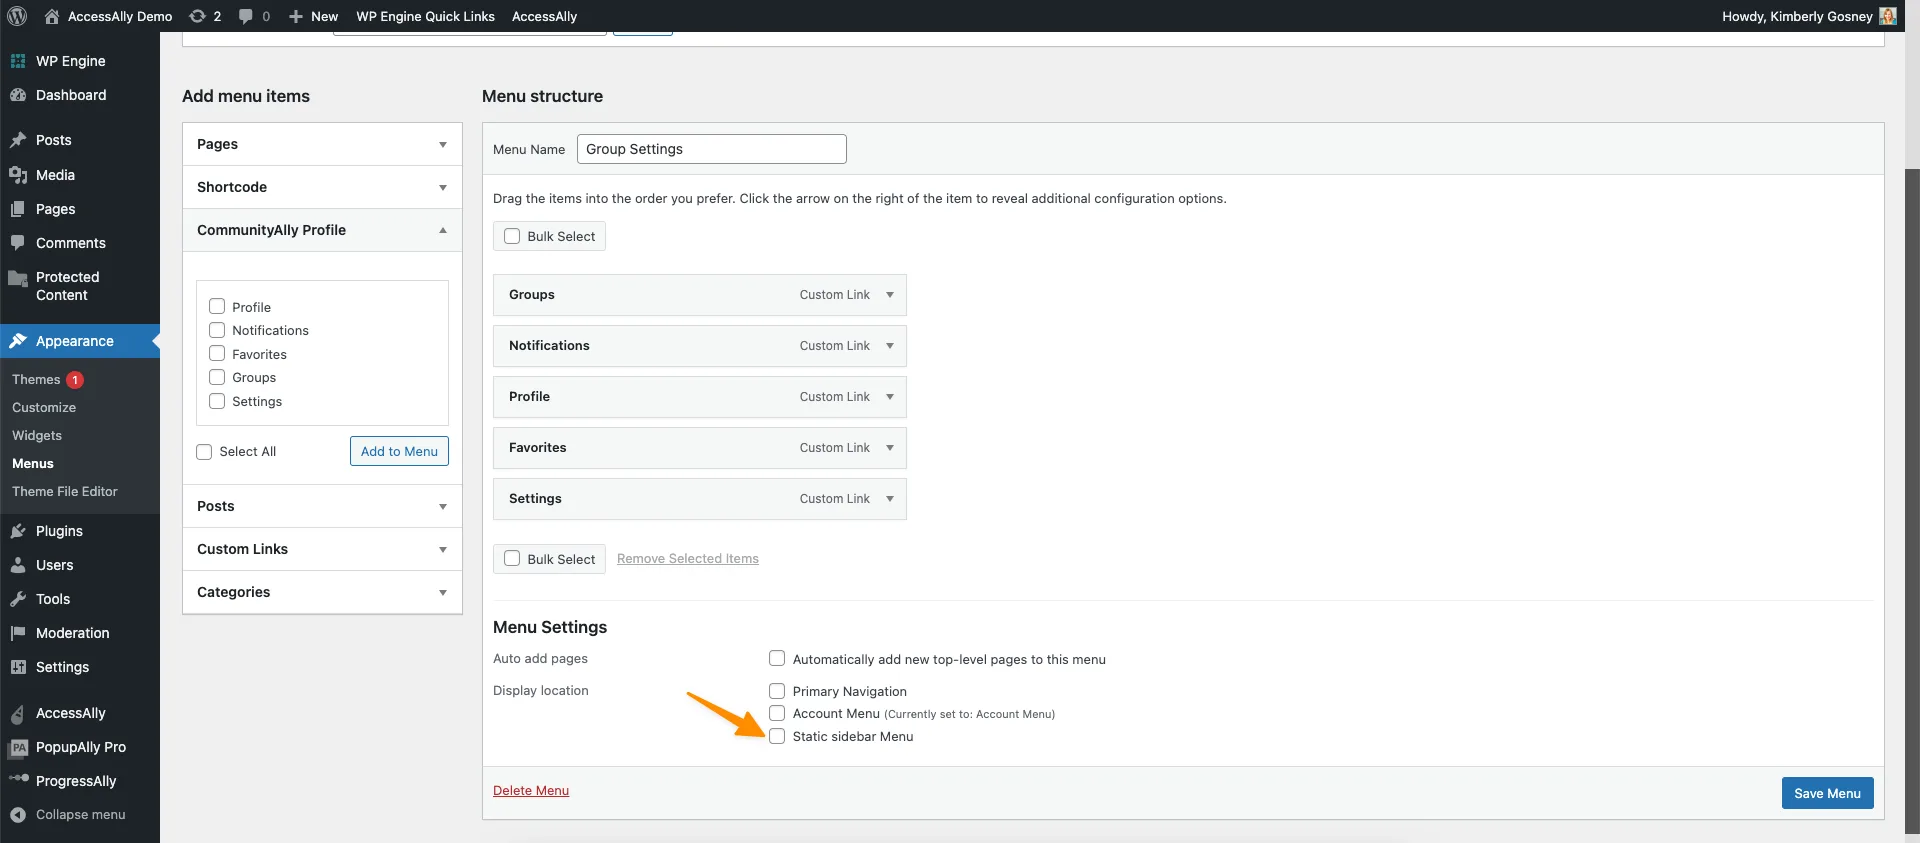Click the Protected Content folder icon
Image resolution: width=1920 pixels, height=843 pixels.
[x=18, y=278]
